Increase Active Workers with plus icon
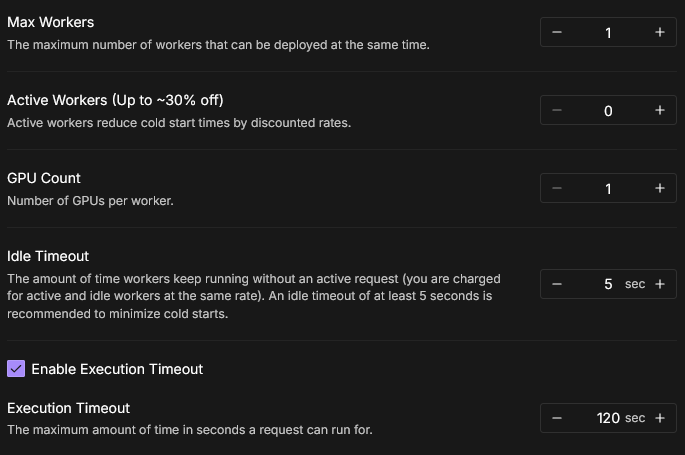The height and width of the screenshot is (455, 685). (659, 110)
